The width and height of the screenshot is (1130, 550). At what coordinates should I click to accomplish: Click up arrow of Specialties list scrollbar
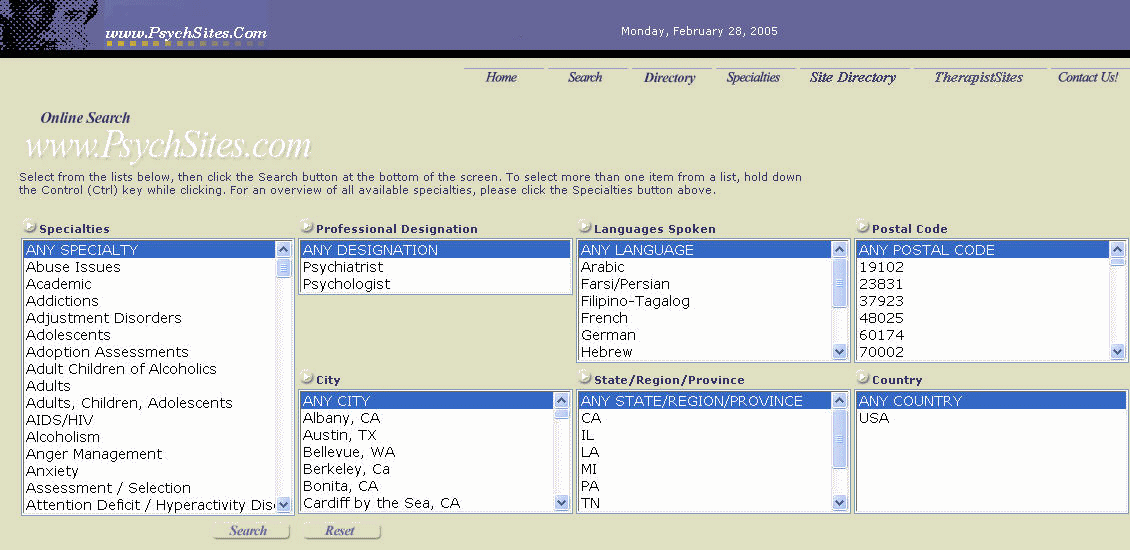click(x=283, y=249)
